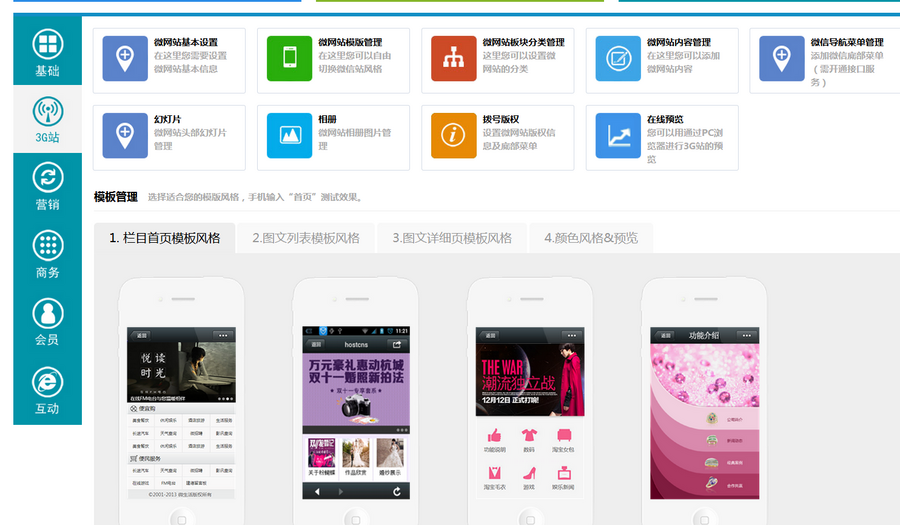900x525 pixels.
Task: Switch to 2.图文列表模板风格 tab
Action: coord(306,238)
